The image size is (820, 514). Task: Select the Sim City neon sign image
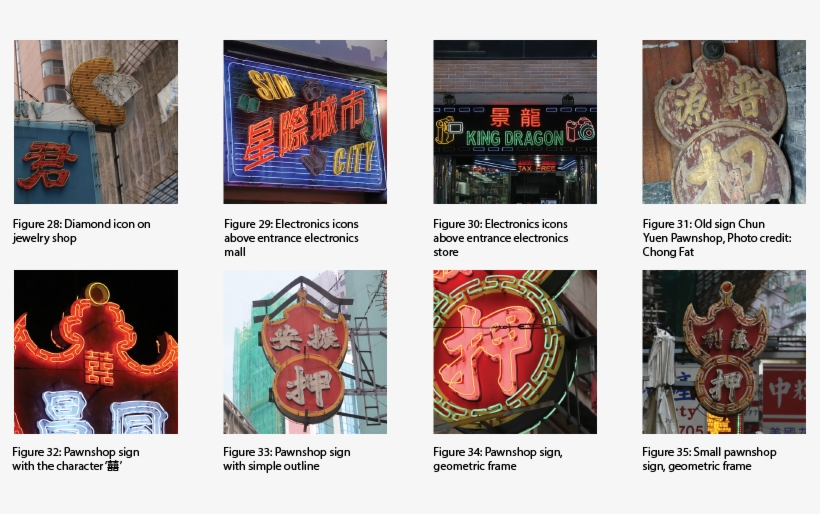tap(305, 122)
